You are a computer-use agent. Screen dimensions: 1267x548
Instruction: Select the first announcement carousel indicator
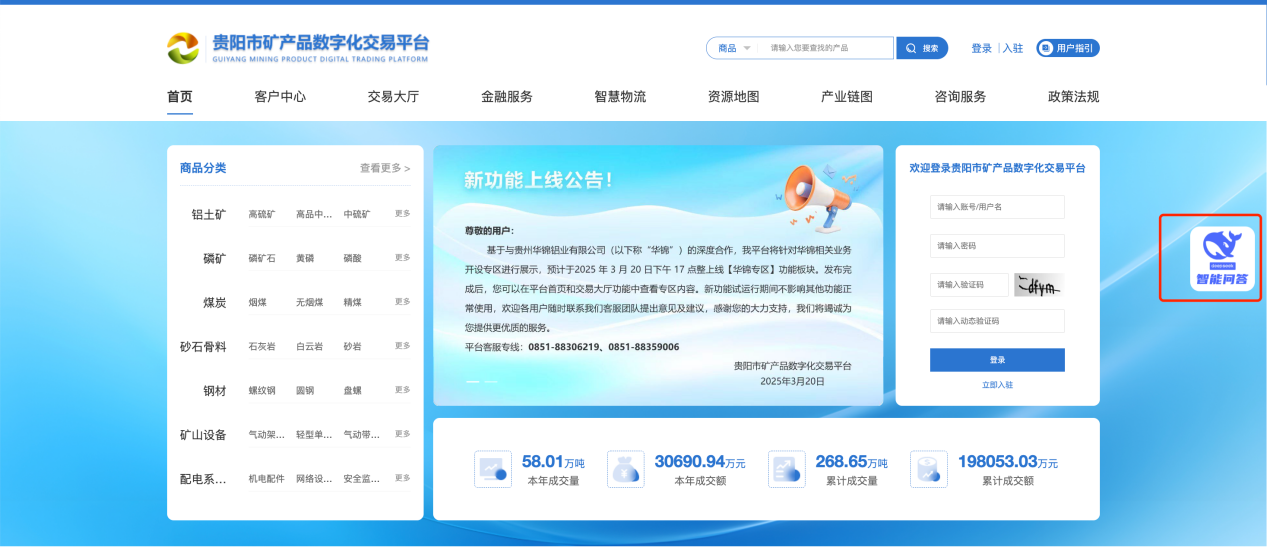[x=473, y=382]
